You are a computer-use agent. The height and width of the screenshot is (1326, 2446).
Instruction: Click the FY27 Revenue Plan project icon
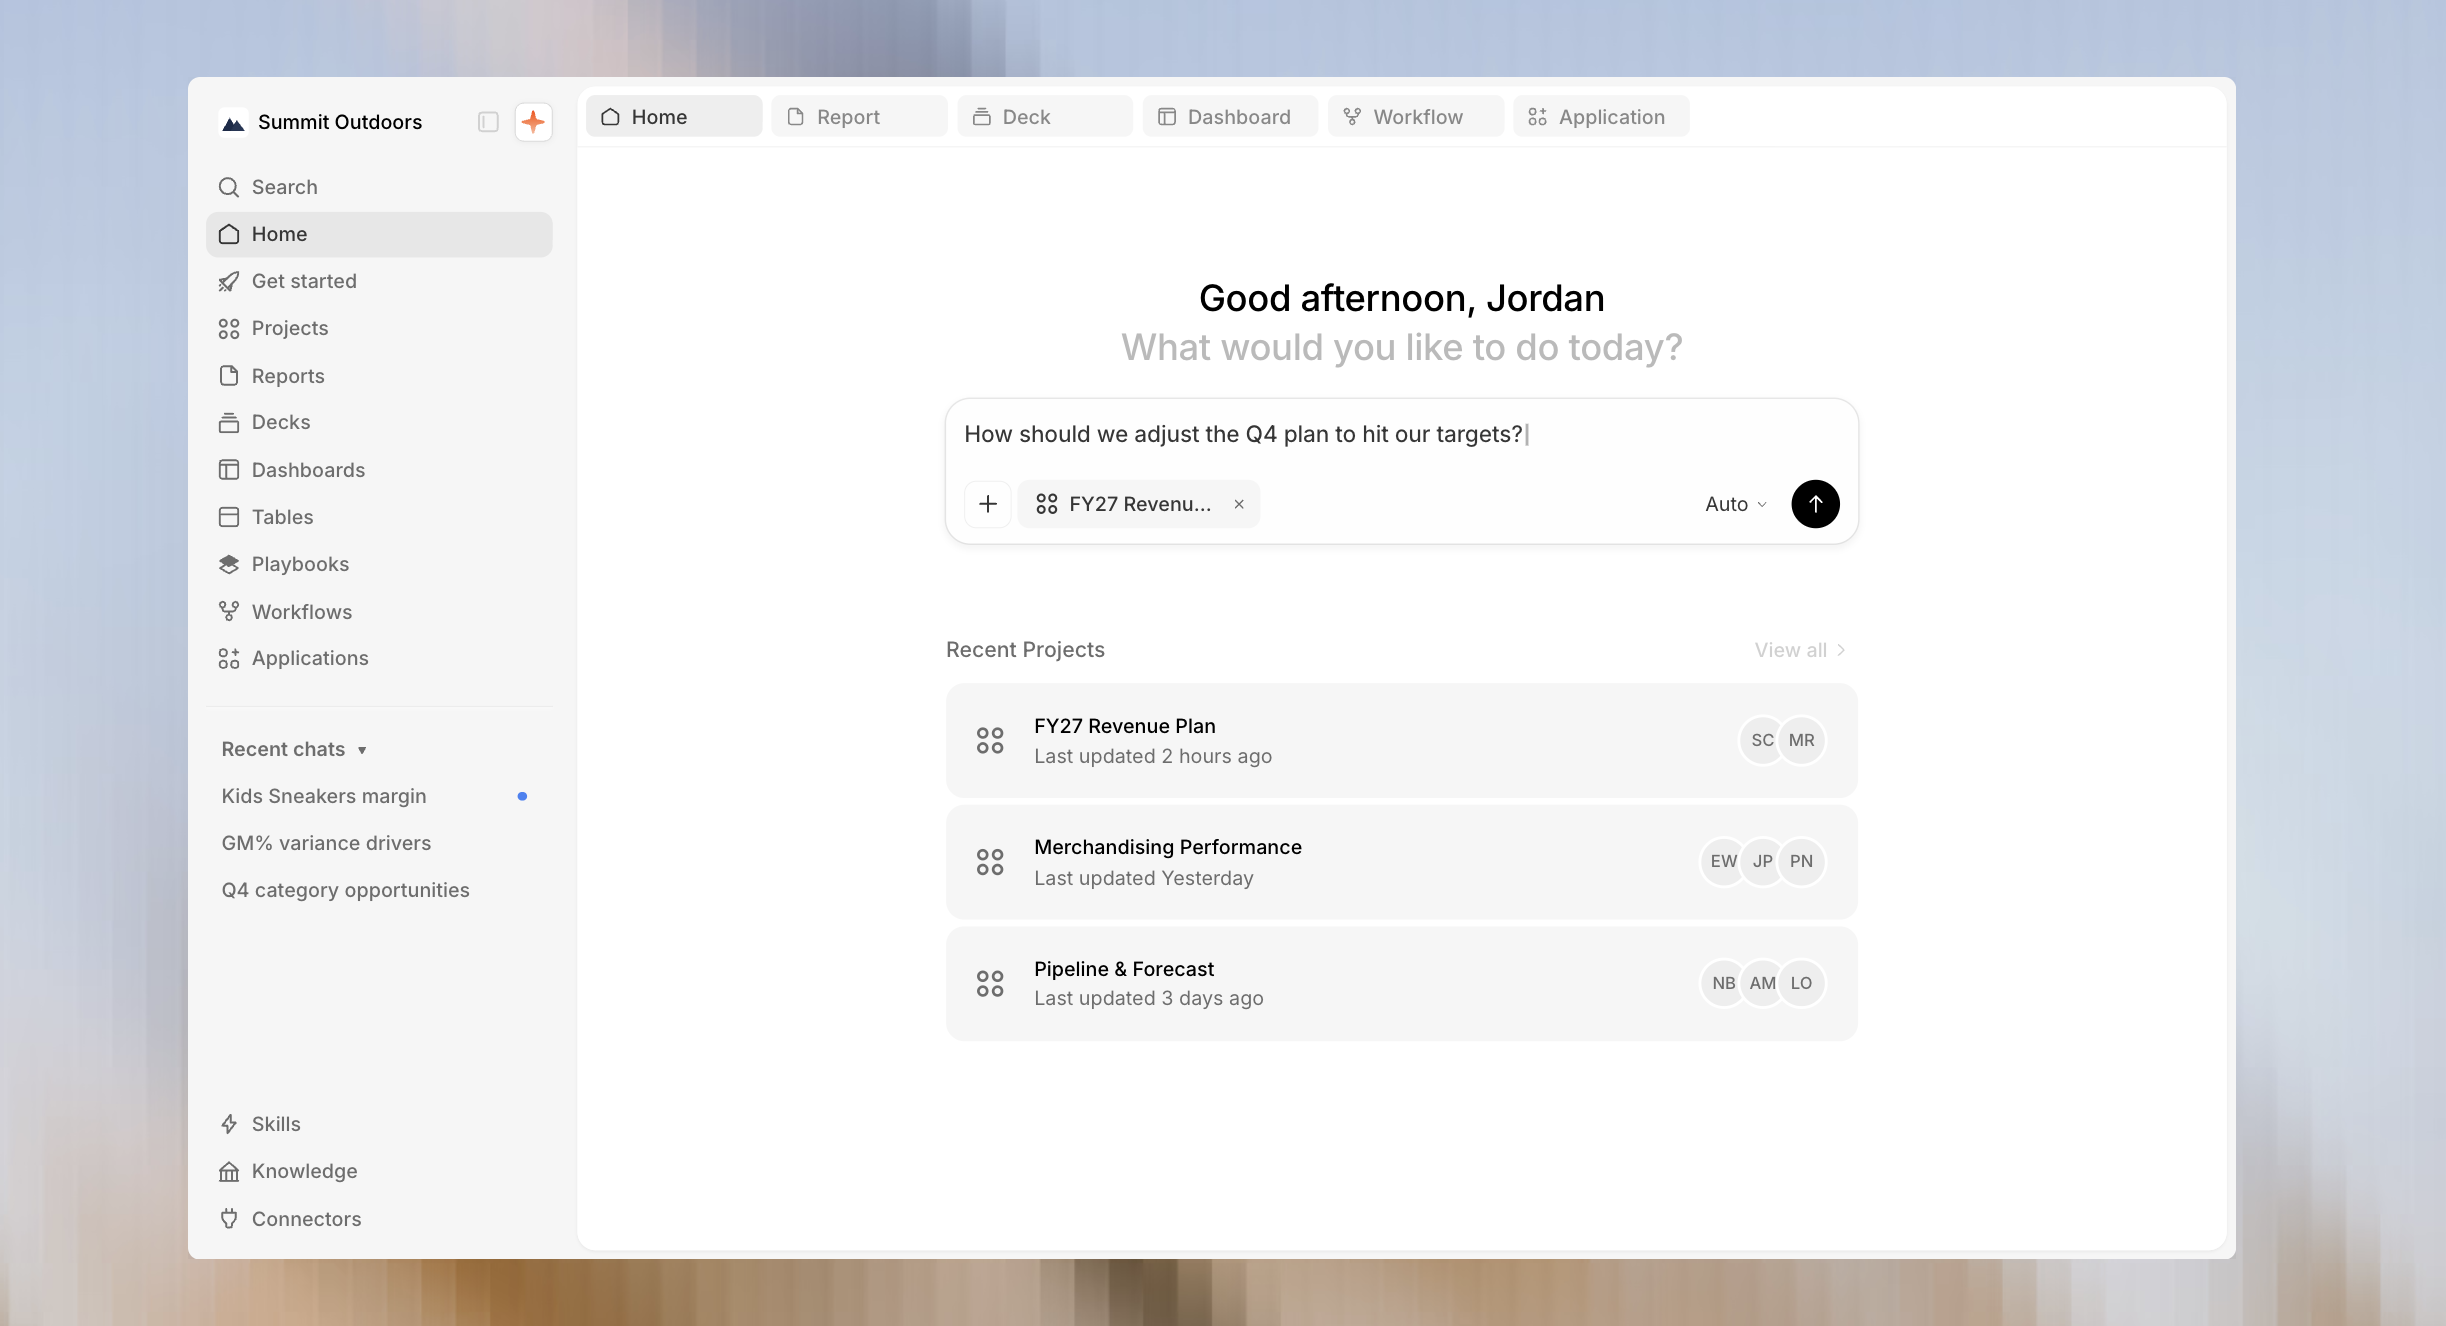pos(990,741)
